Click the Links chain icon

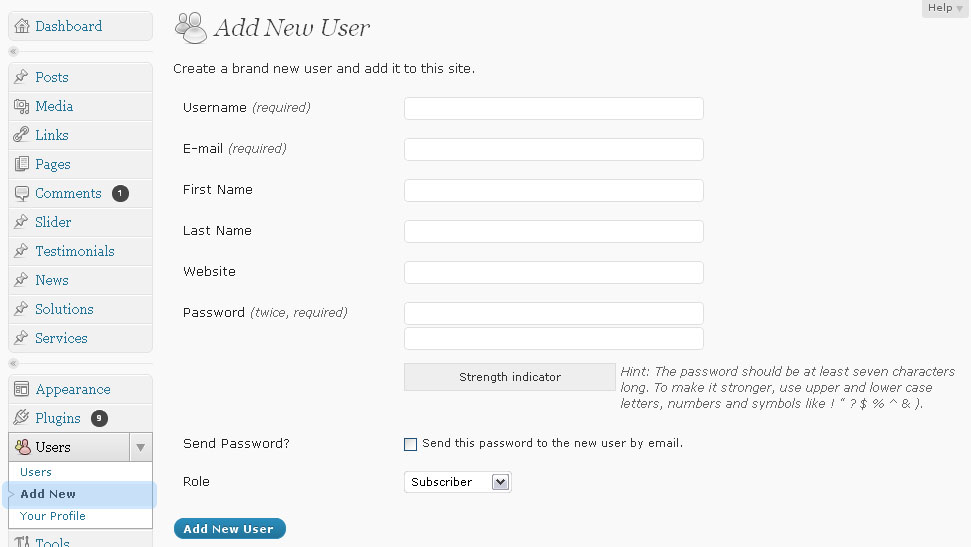click(22, 135)
